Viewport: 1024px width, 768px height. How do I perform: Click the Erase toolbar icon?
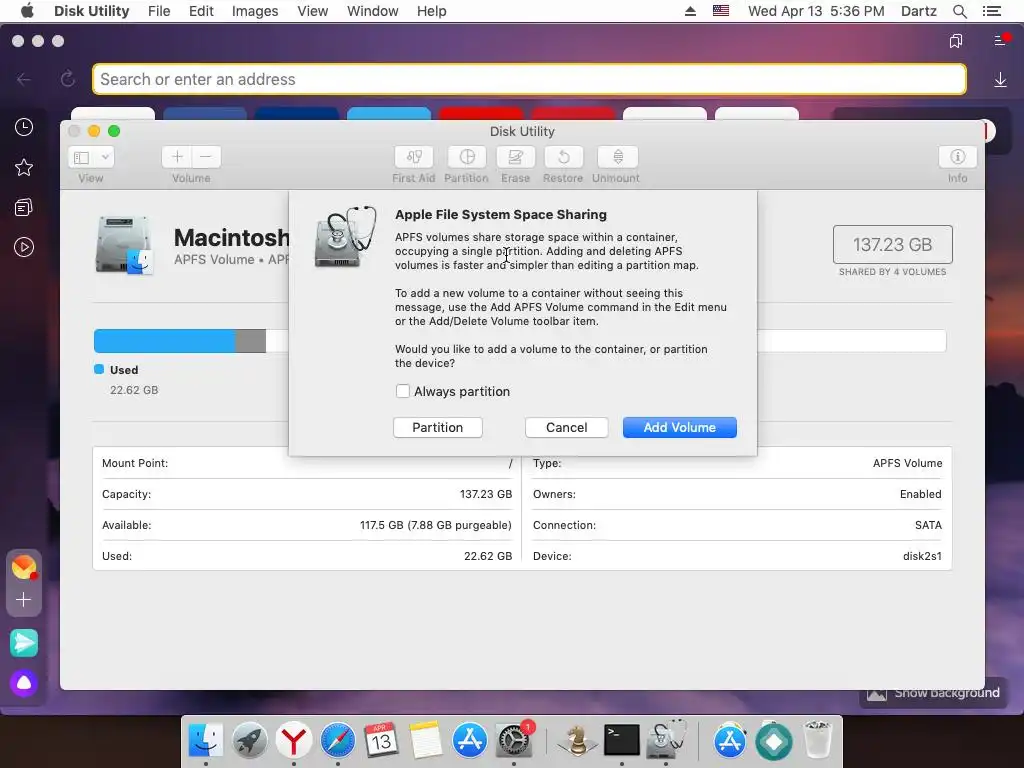[x=515, y=157]
